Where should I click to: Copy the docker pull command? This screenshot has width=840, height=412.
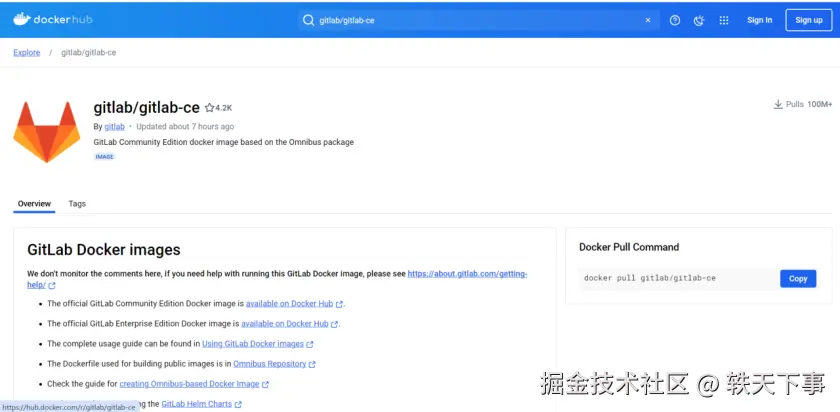[798, 279]
